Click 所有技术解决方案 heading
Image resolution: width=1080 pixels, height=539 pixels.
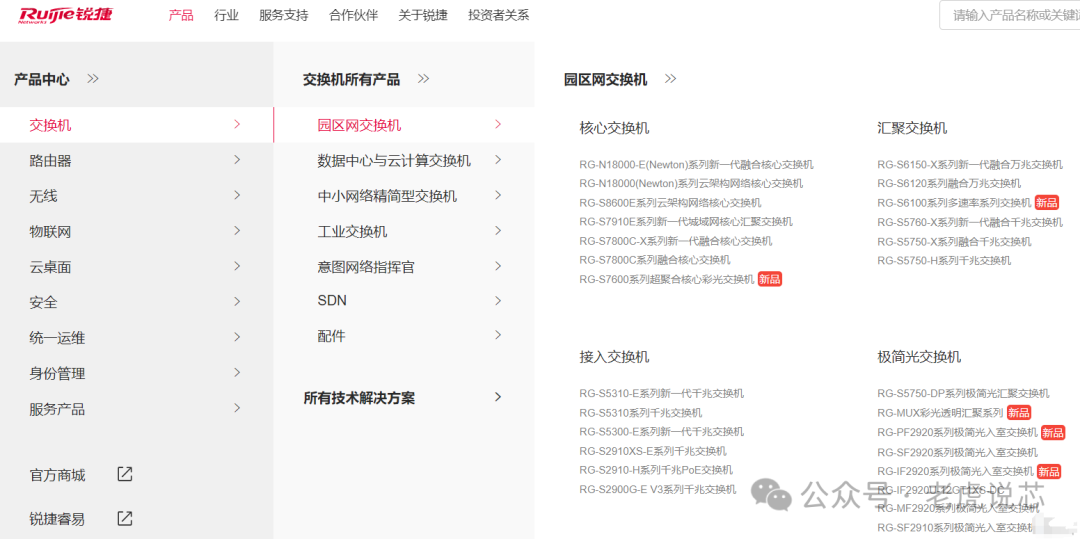360,398
